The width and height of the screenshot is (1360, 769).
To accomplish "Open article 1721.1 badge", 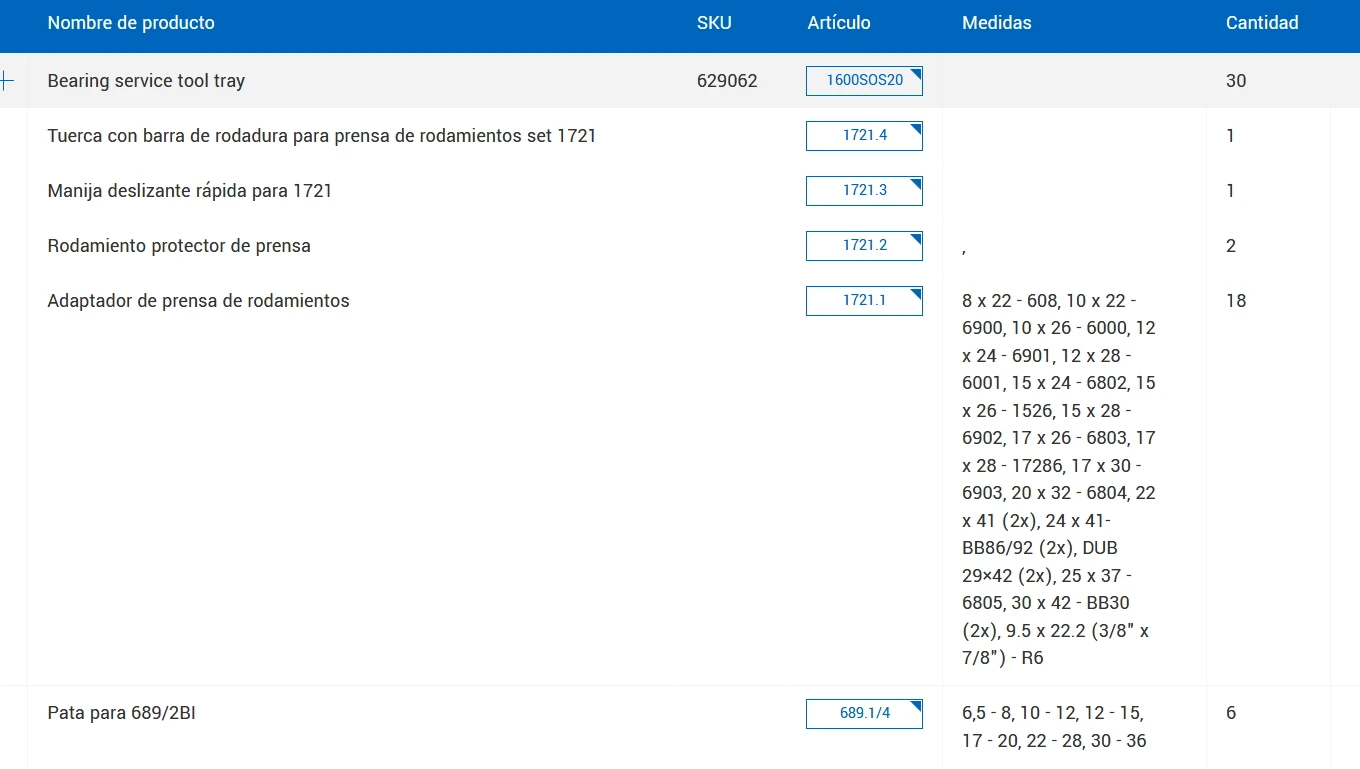I will [864, 301].
